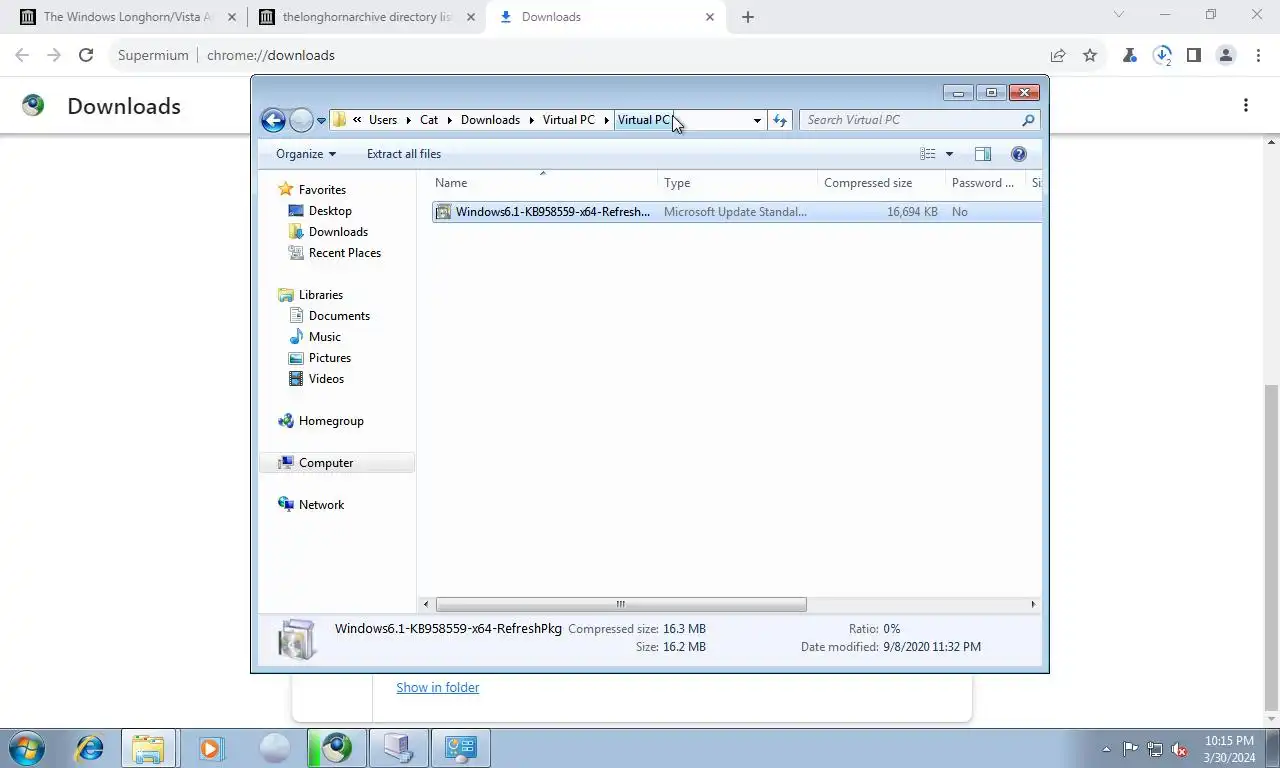The image size is (1280, 768).
Task: Open the browser tab search chevron
Action: pos(1119,15)
